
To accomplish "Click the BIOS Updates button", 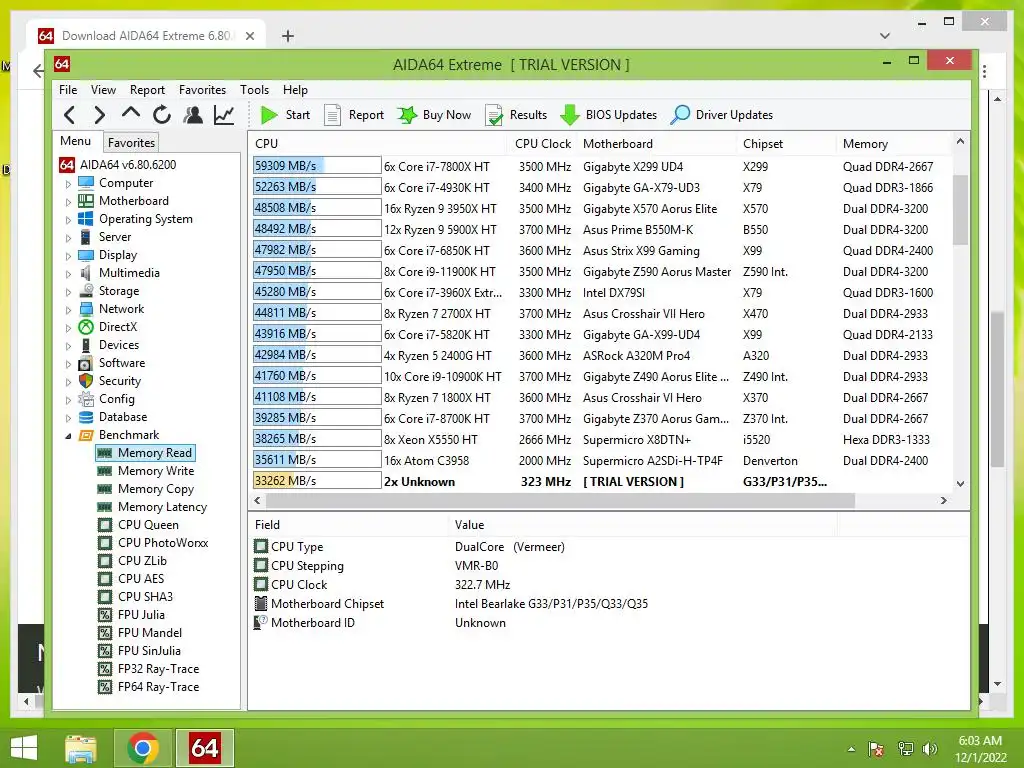I will (x=609, y=115).
